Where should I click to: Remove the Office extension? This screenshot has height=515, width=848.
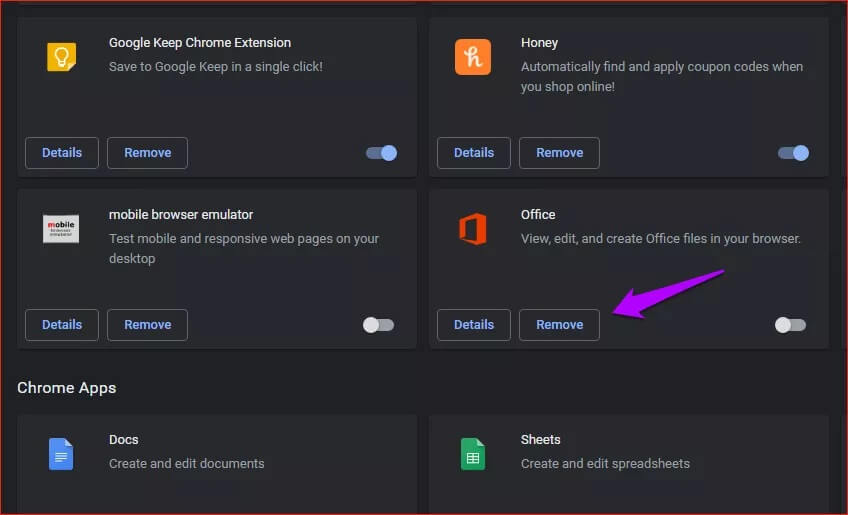point(559,325)
